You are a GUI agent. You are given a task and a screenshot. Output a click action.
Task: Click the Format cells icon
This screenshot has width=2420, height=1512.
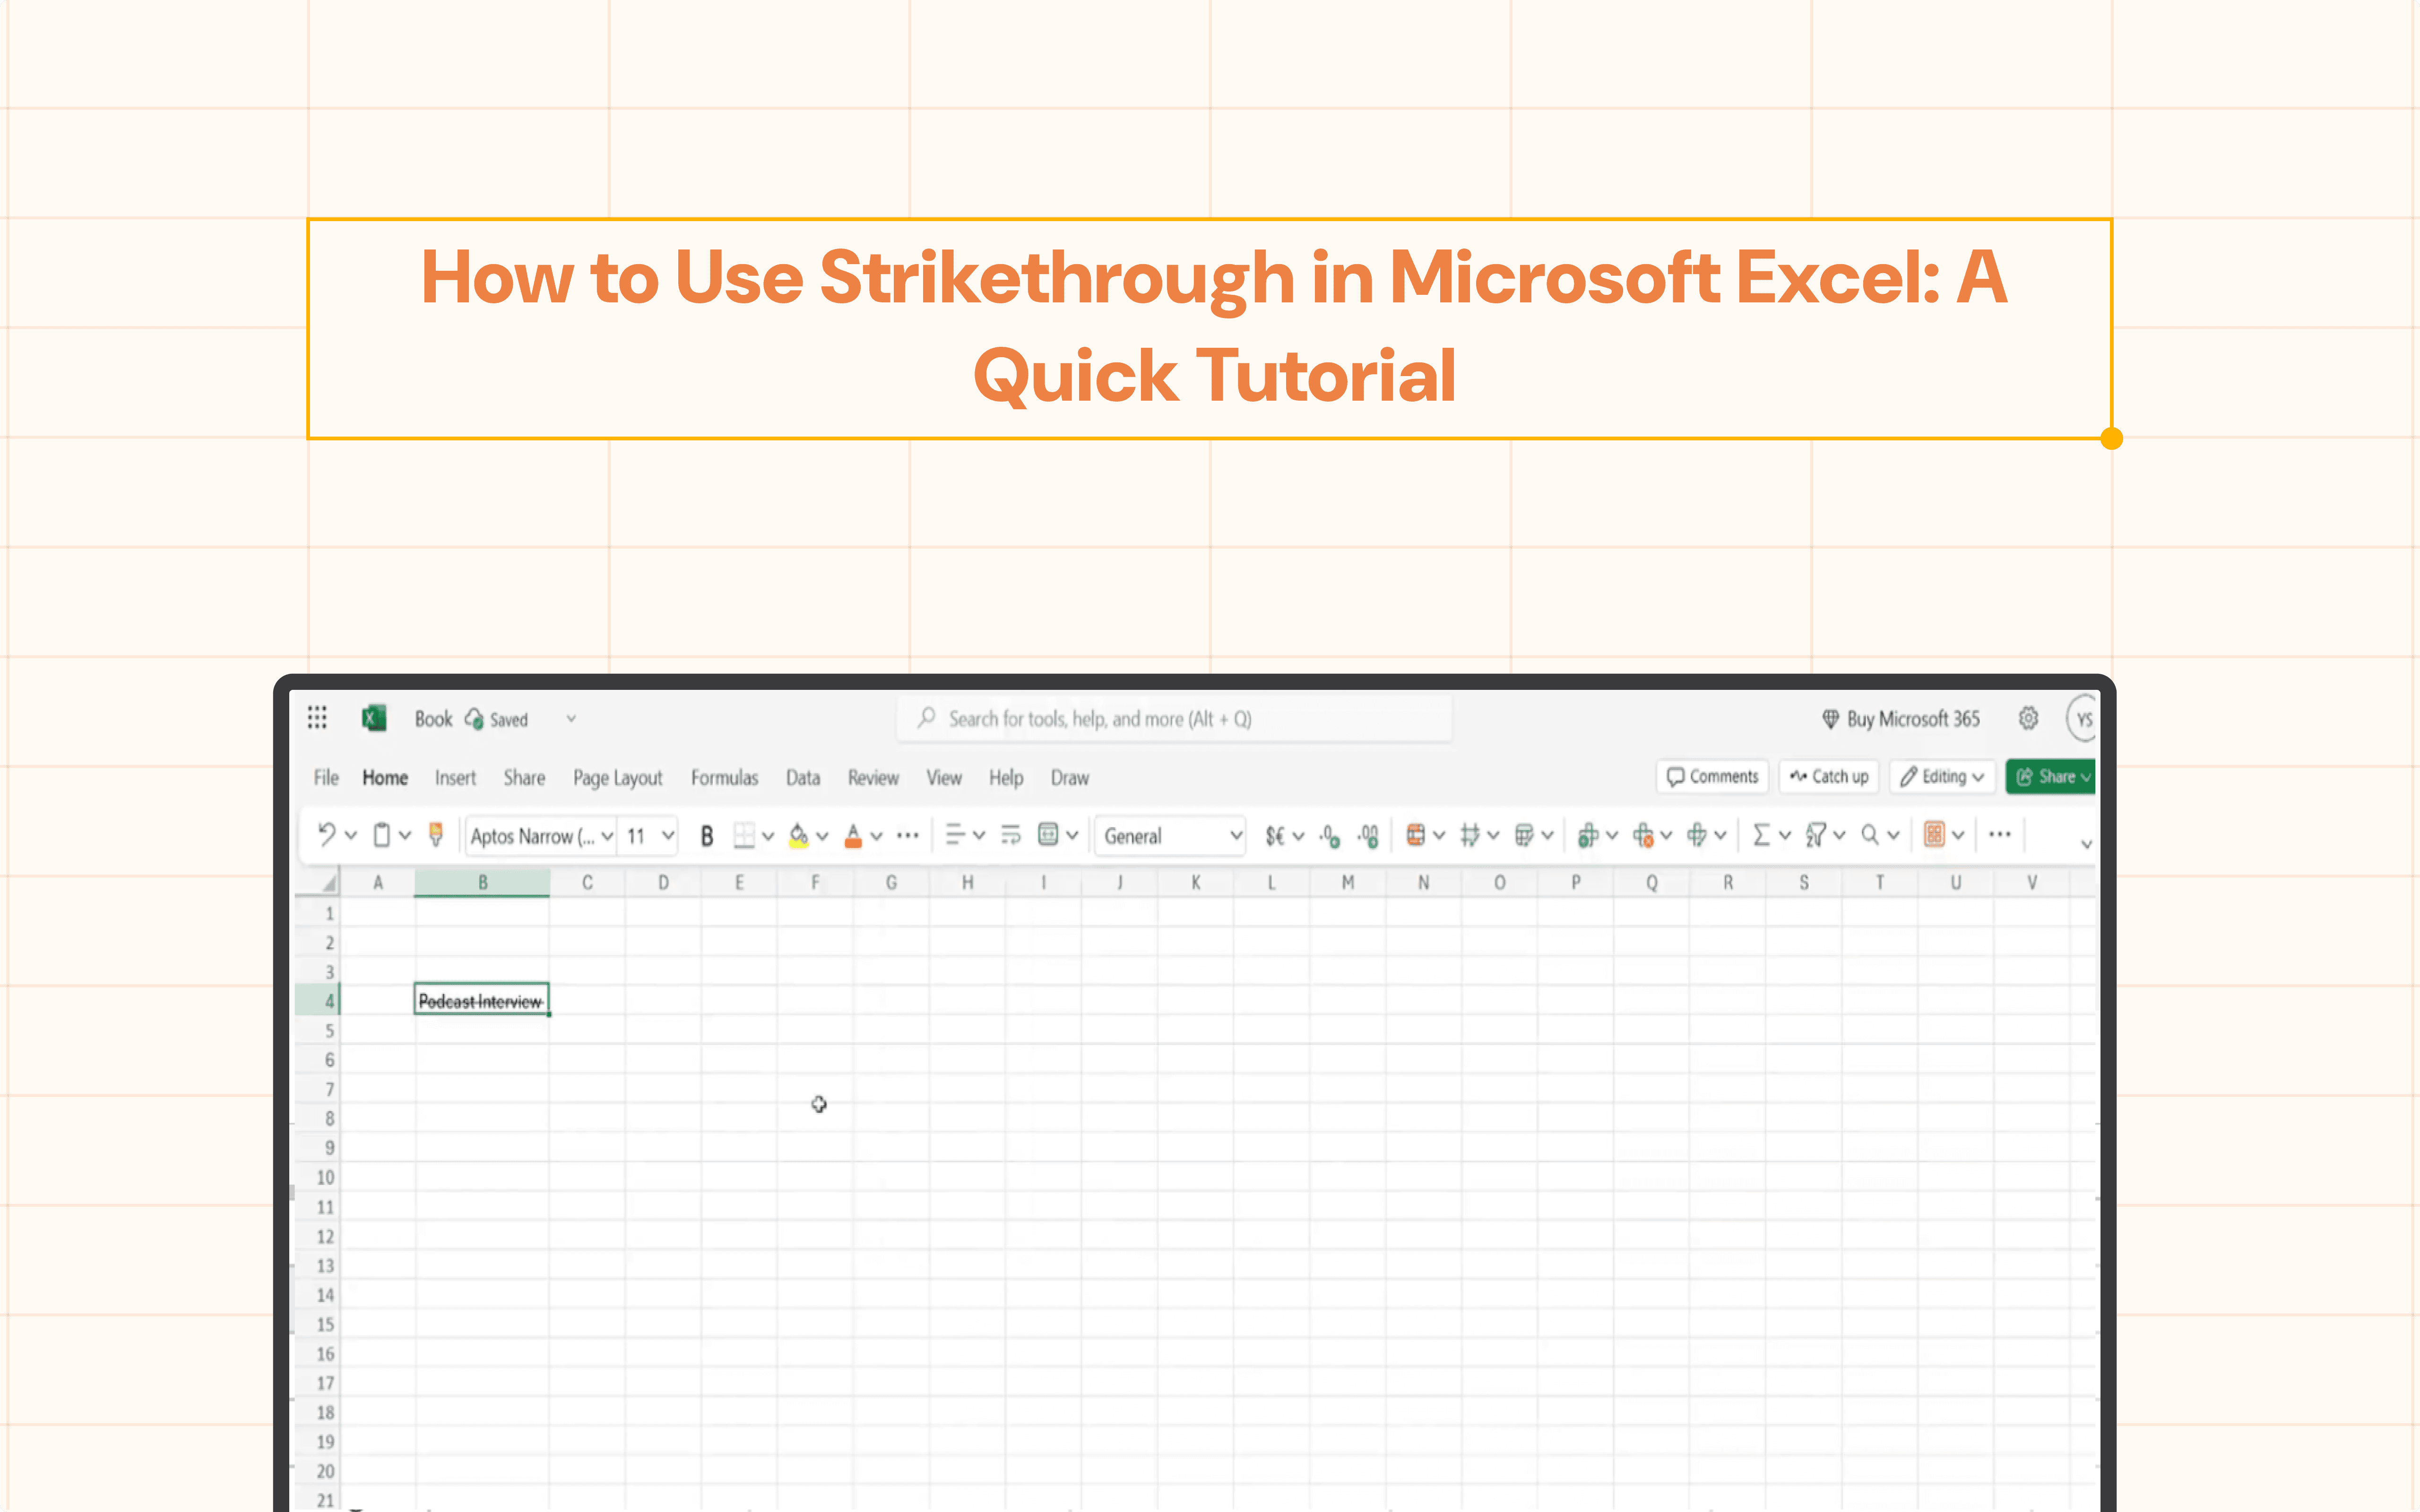[x=1697, y=834]
